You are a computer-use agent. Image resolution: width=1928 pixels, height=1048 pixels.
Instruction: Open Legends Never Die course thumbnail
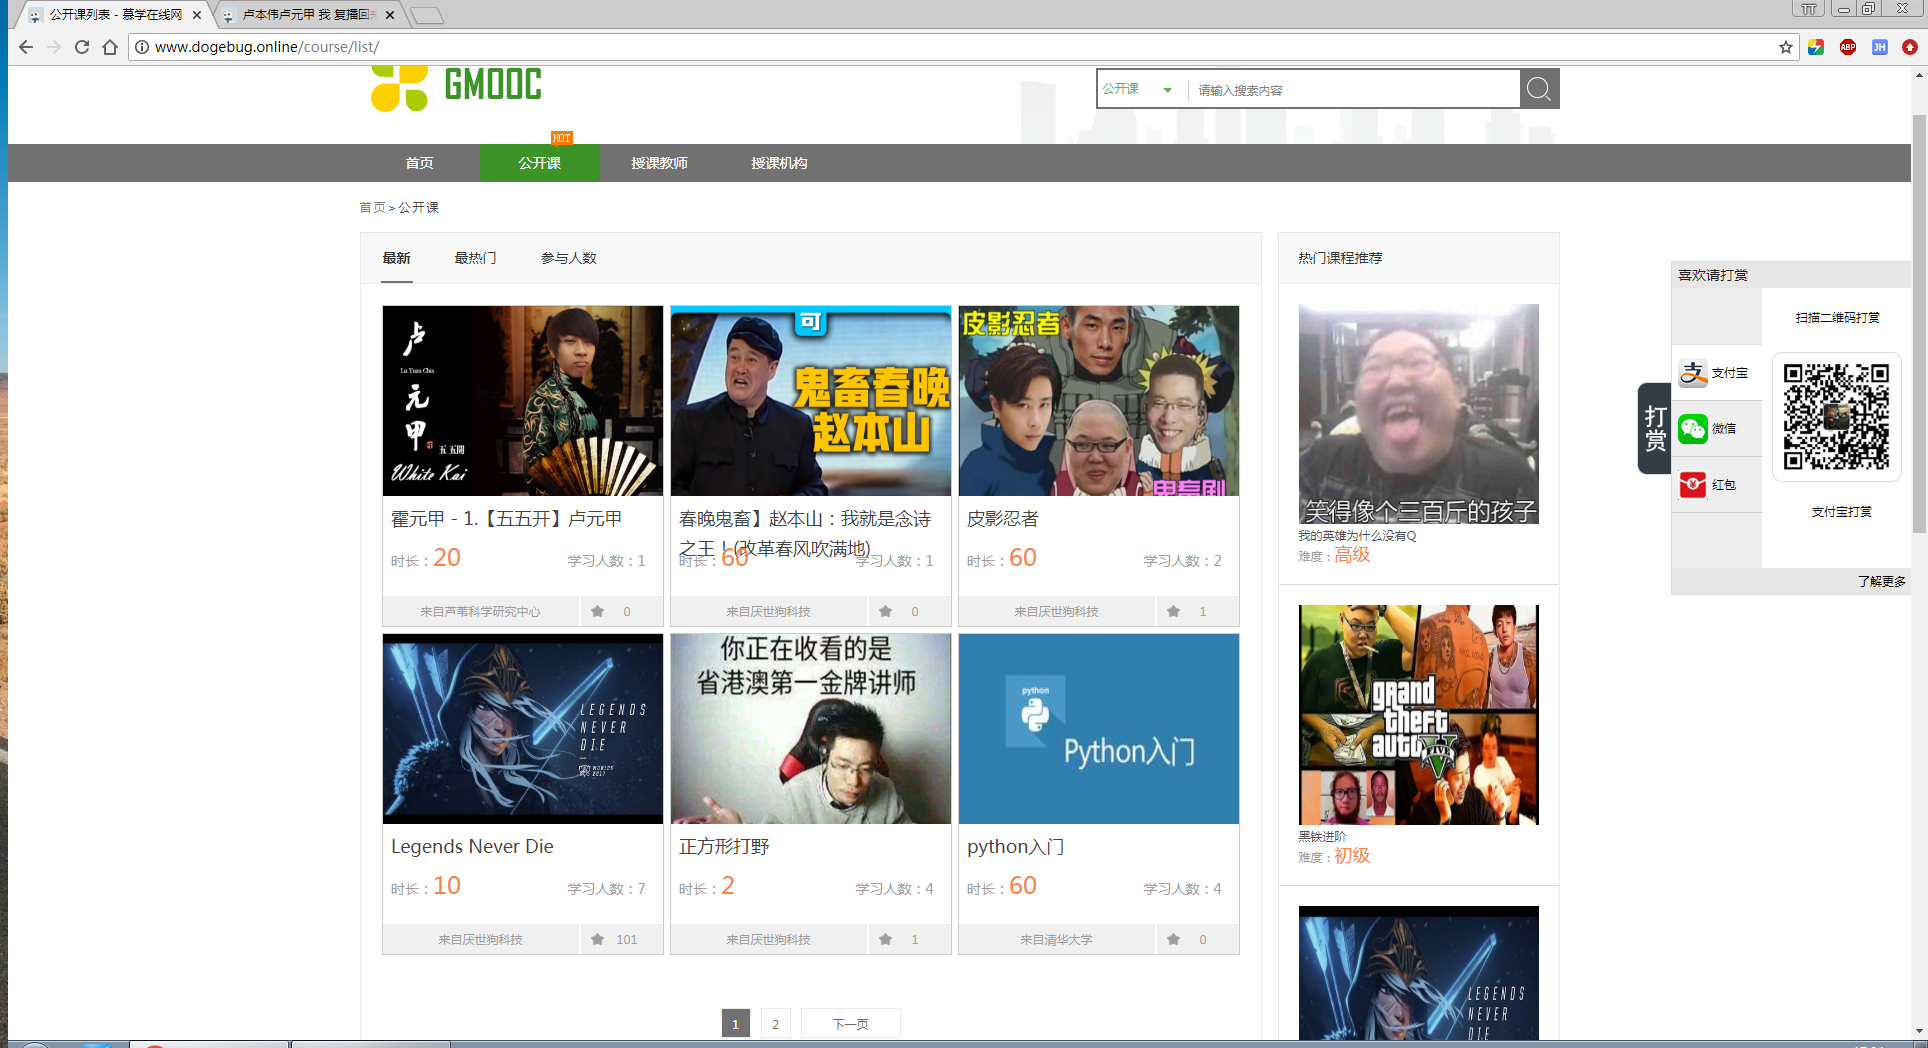523,729
